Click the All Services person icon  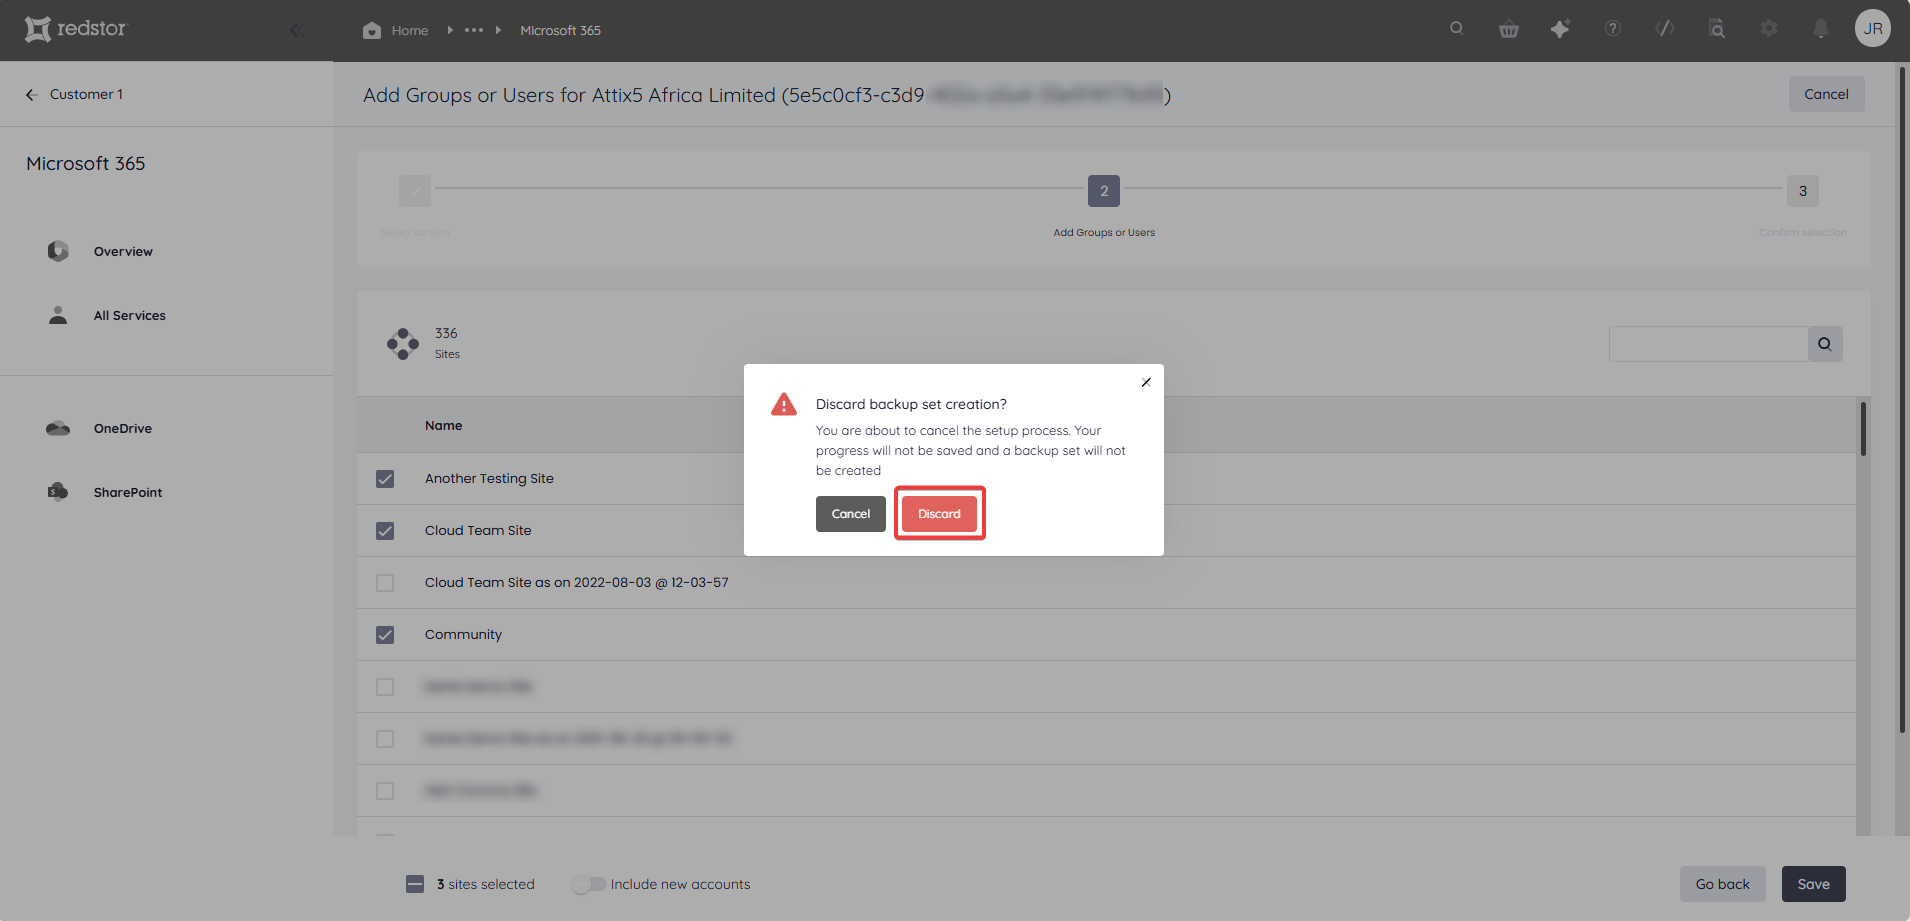(58, 315)
